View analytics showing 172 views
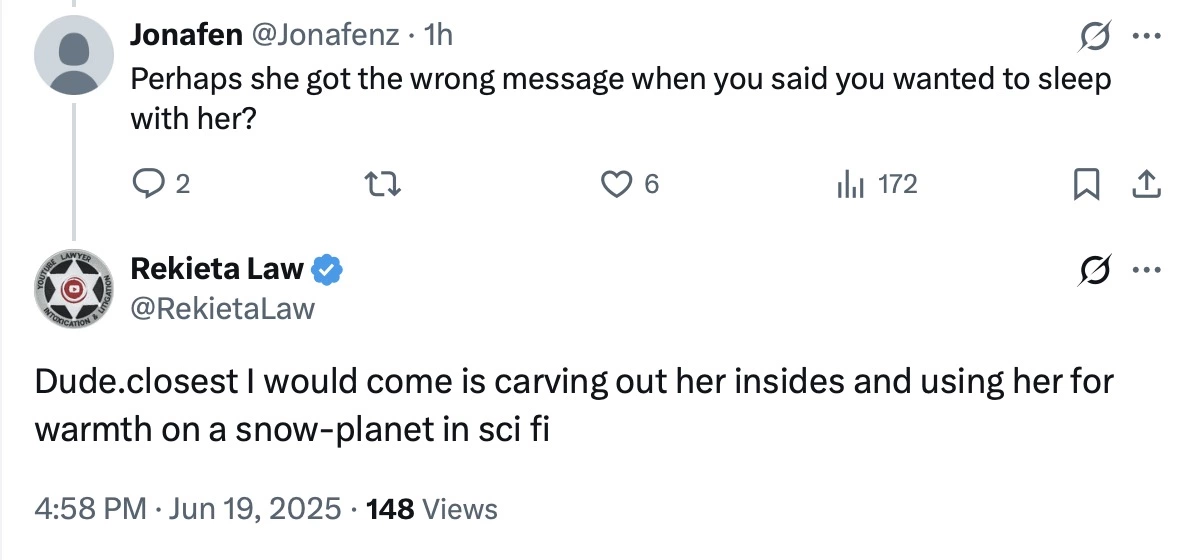This screenshot has width=1198, height=560. point(877,184)
